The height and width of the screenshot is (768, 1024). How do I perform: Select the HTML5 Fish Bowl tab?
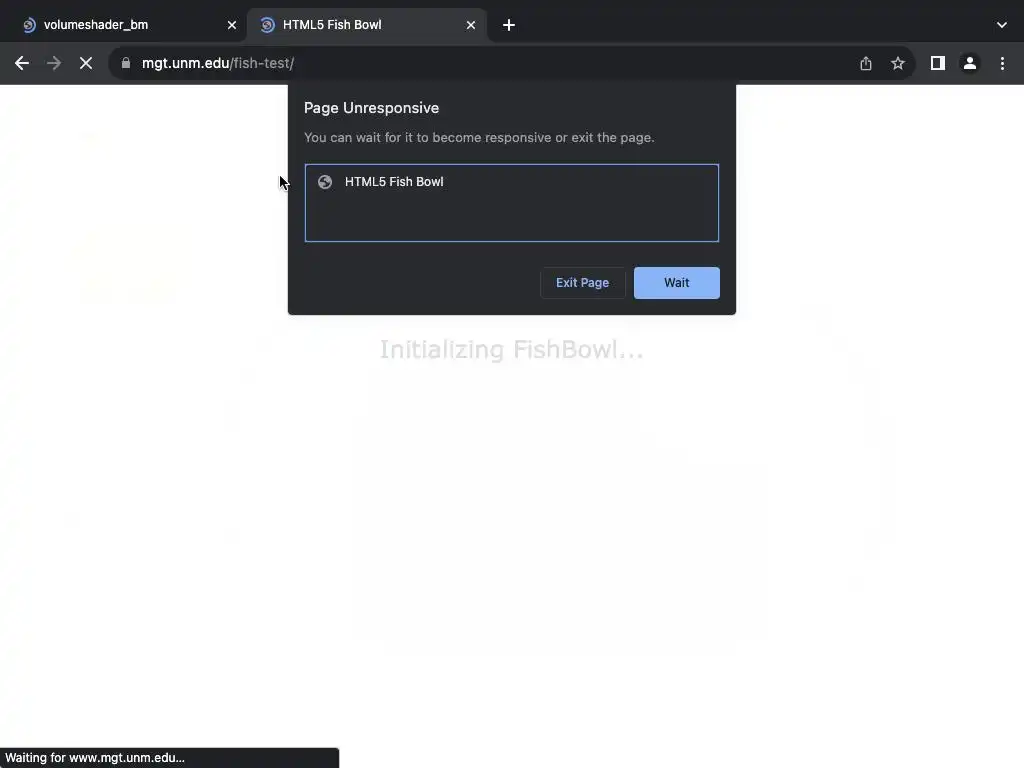(366, 25)
